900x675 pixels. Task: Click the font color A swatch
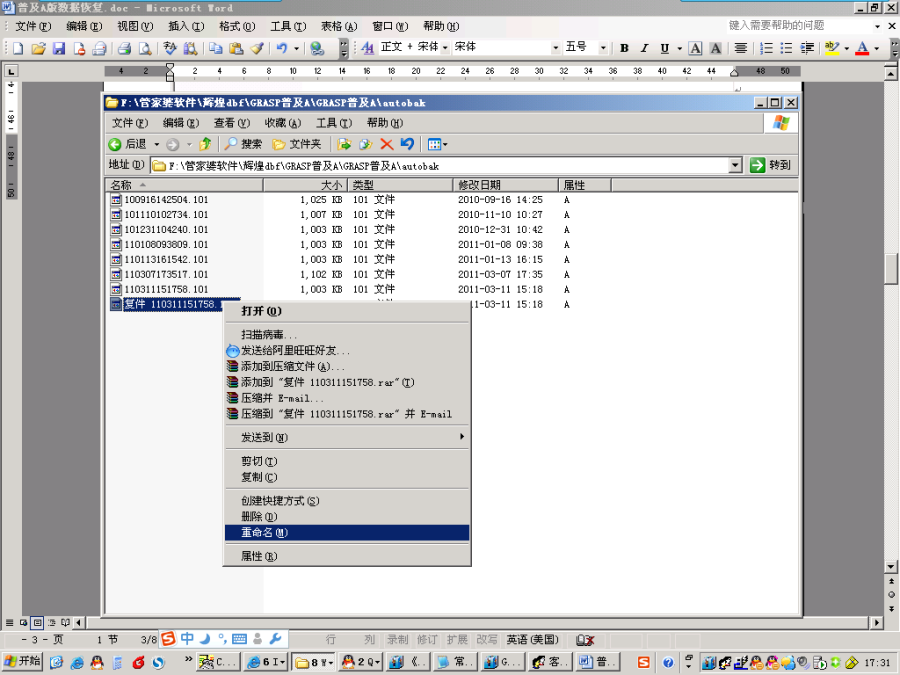click(861, 48)
